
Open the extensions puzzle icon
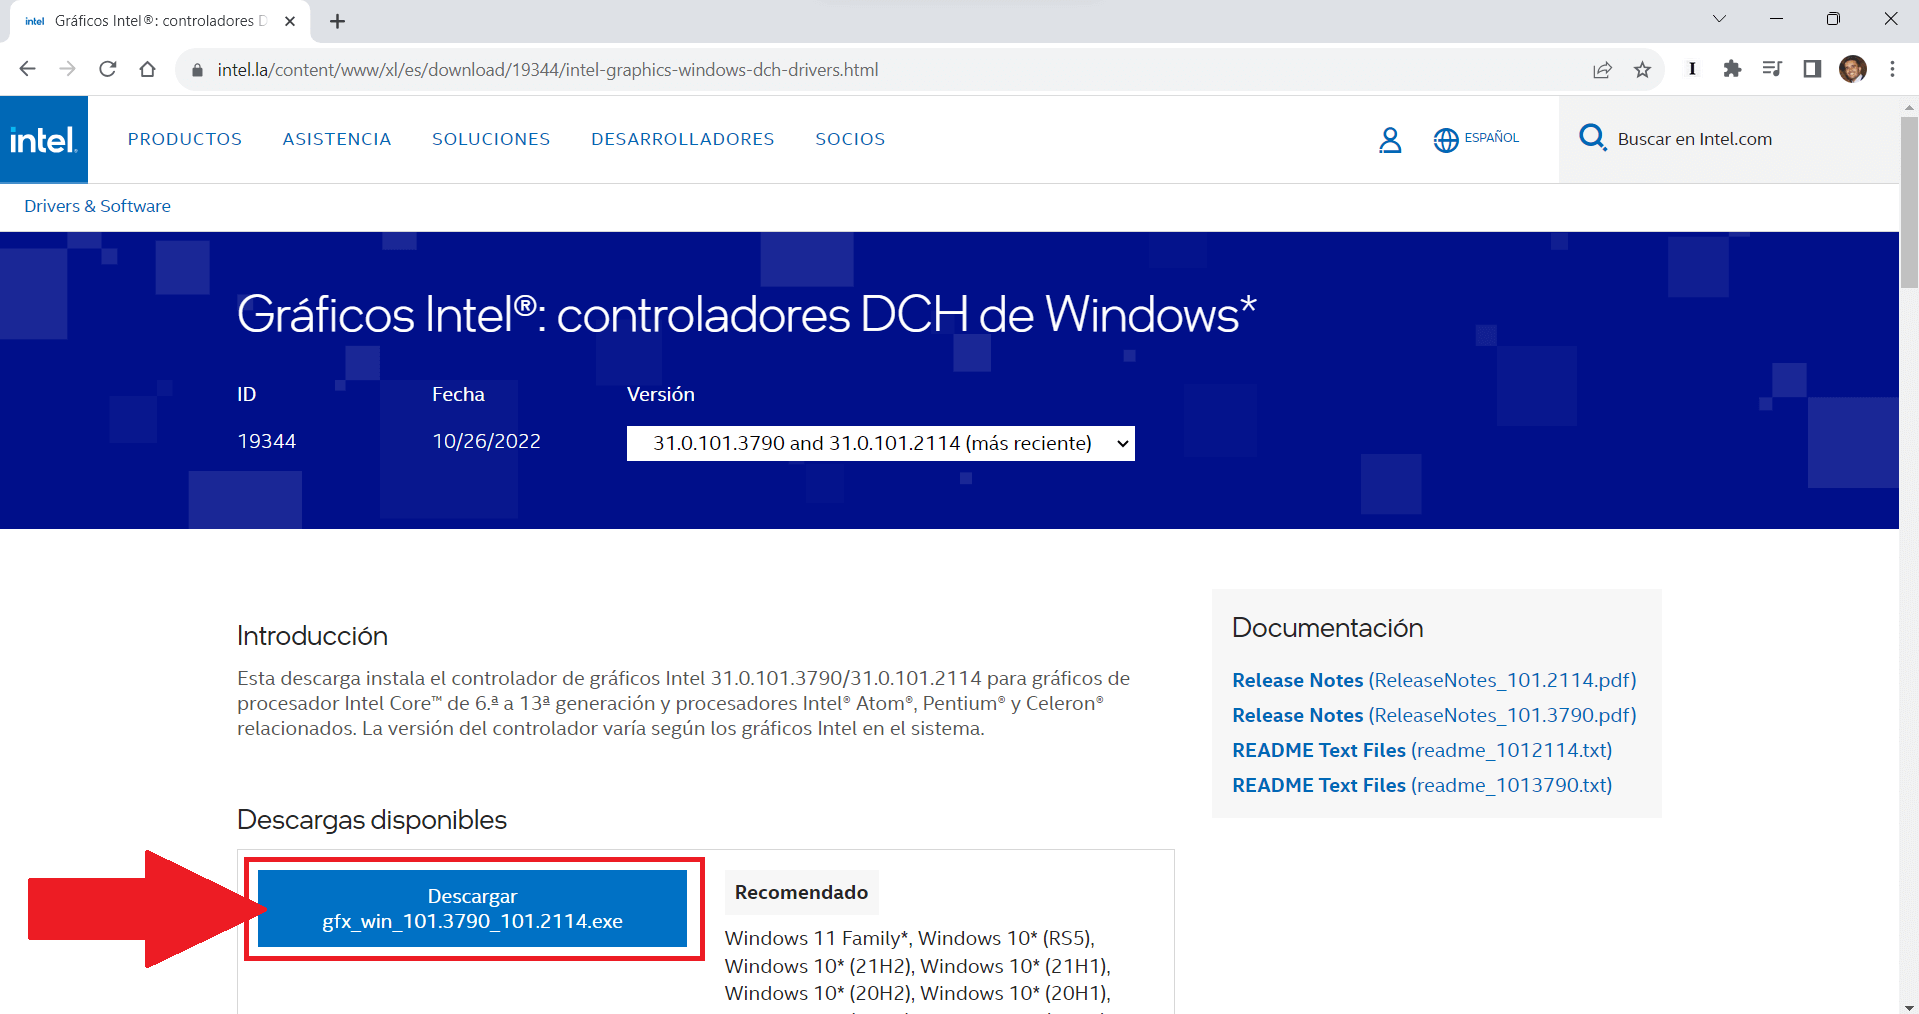1732,69
